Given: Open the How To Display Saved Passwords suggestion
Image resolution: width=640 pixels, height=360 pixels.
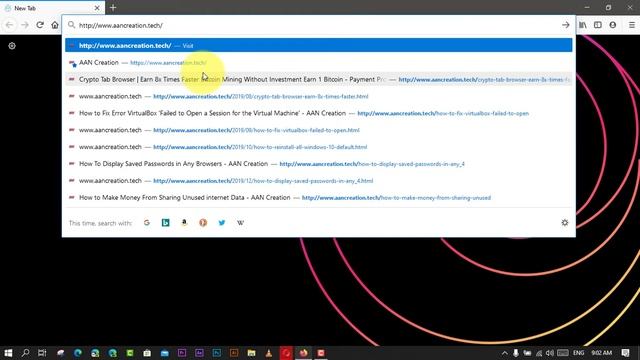Looking at the screenshot, I should [318, 164].
